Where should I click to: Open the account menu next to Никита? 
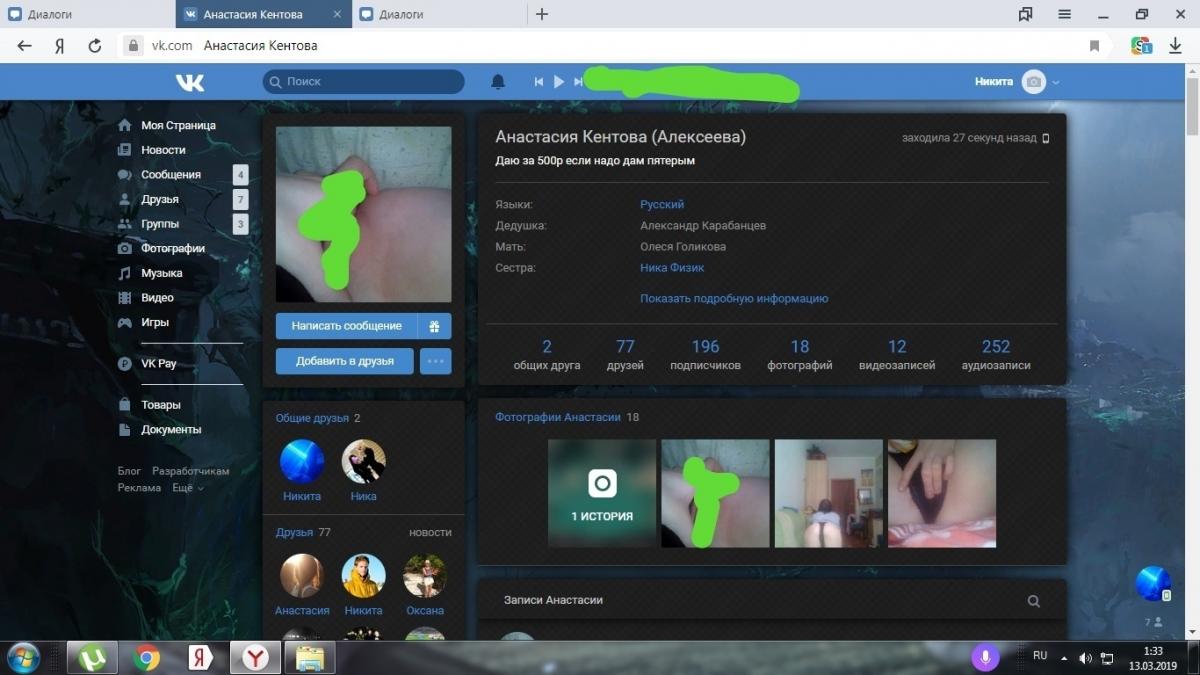pos(1055,82)
